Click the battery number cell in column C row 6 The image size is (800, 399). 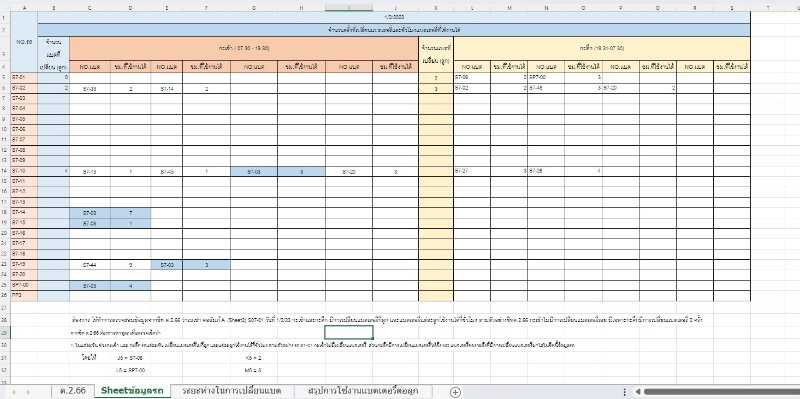(x=90, y=88)
